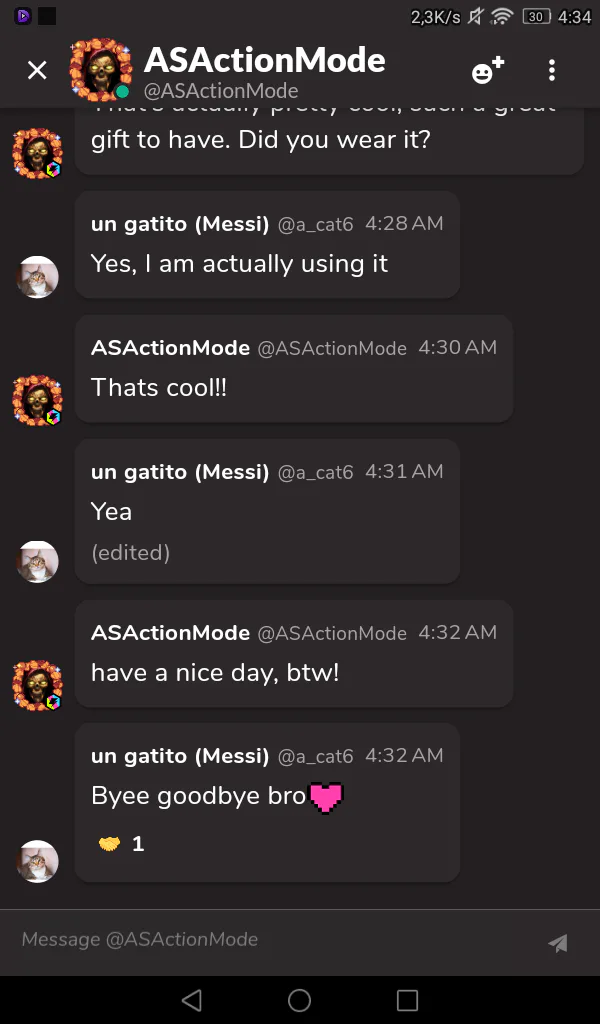Tap the Android recent apps square
This screenshot has height=1024, width=600.
click(407, 999)
